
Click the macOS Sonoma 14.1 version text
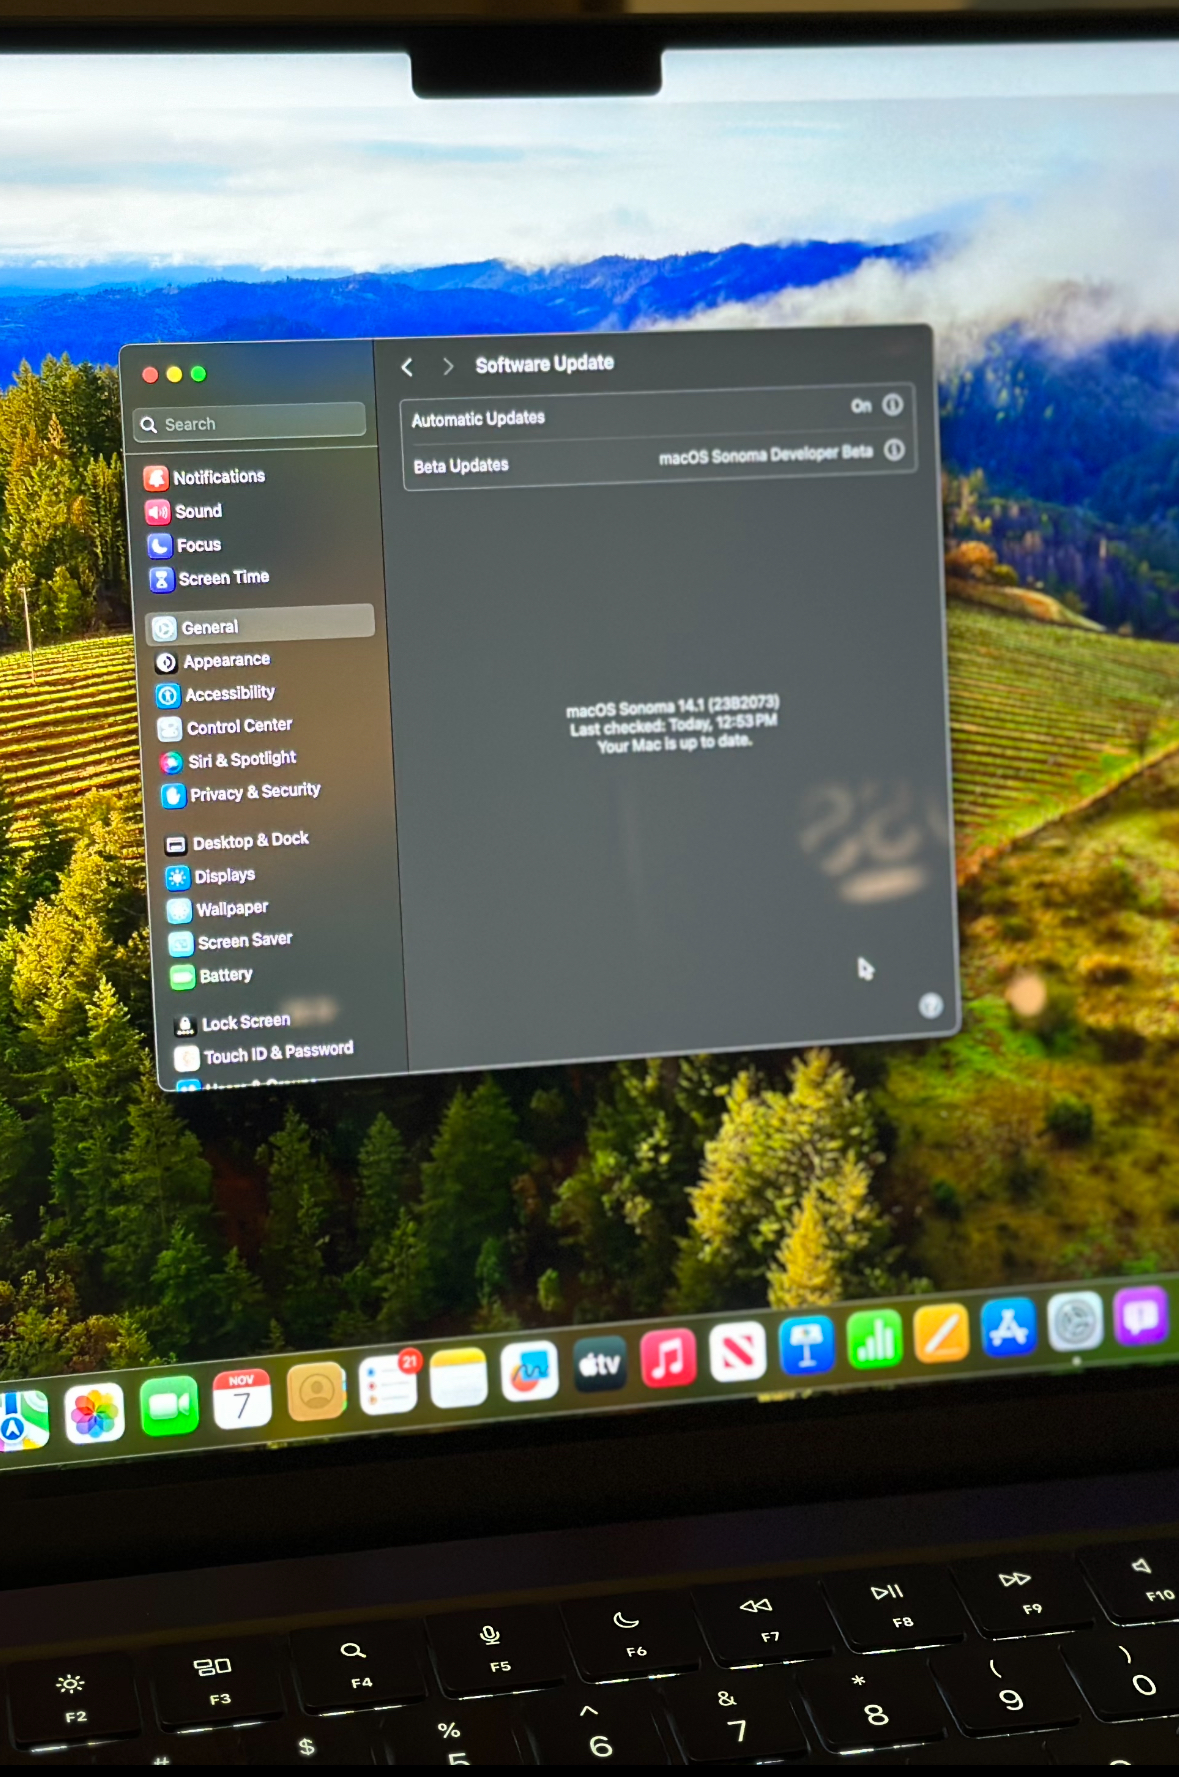tap(672, 707)
